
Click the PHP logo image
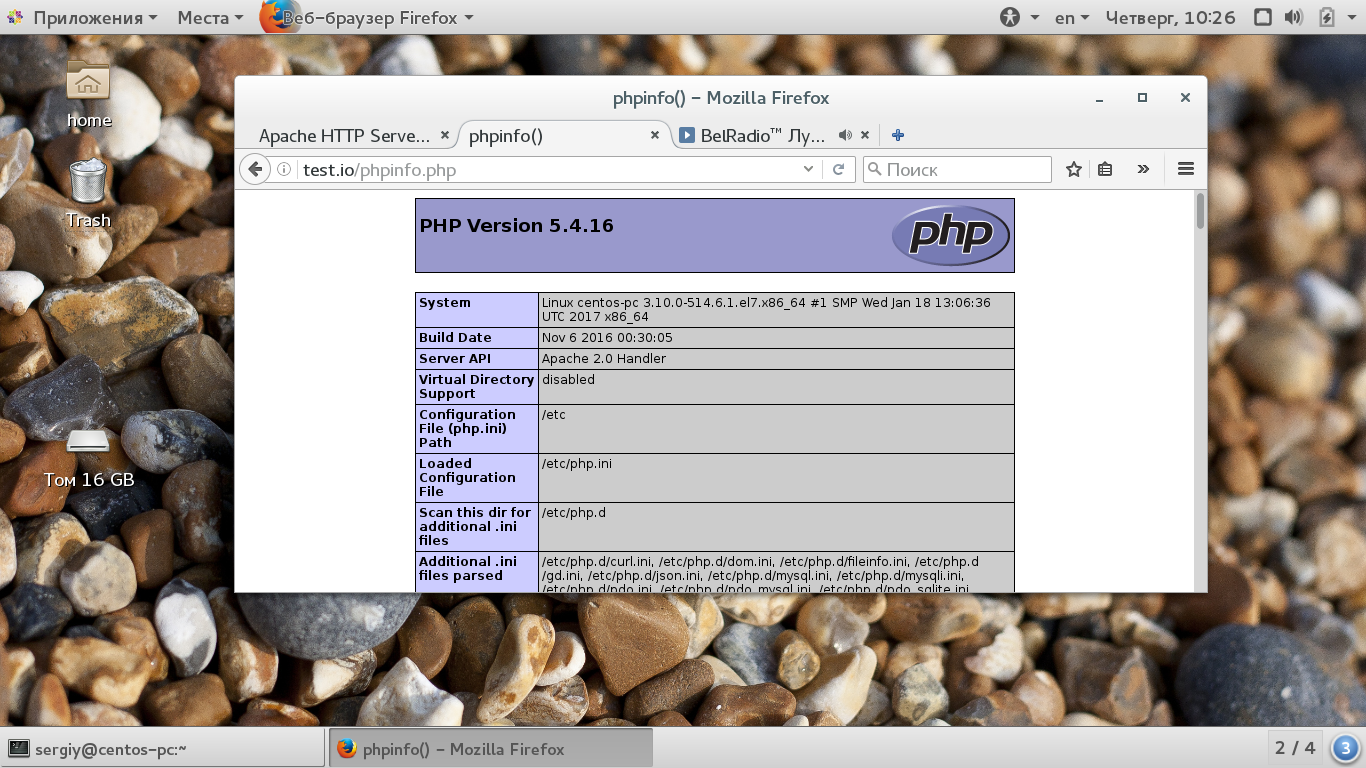951,235
